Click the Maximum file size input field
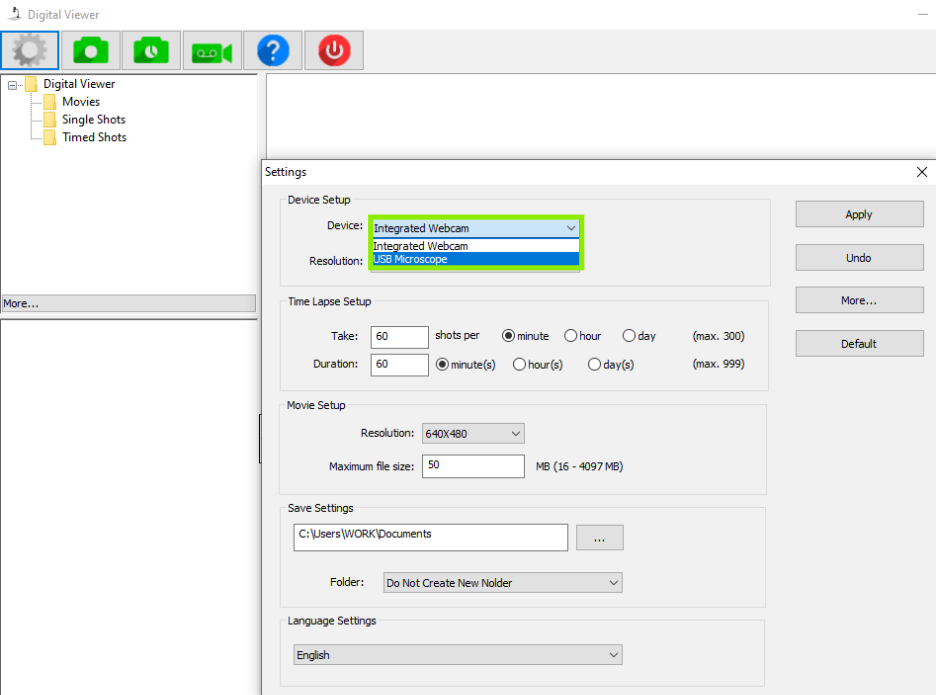Screen dimensions: 936x695 pos(473,466)
